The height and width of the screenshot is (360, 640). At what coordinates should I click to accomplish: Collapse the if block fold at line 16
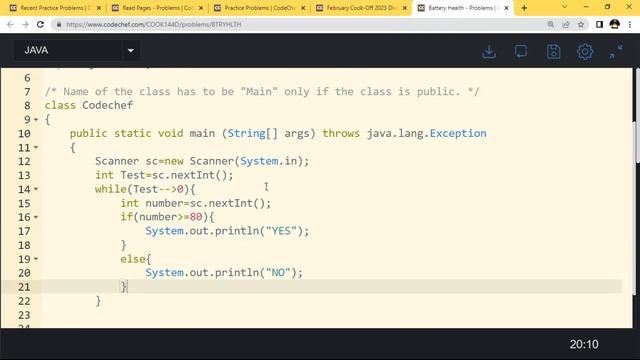point(36,217)
